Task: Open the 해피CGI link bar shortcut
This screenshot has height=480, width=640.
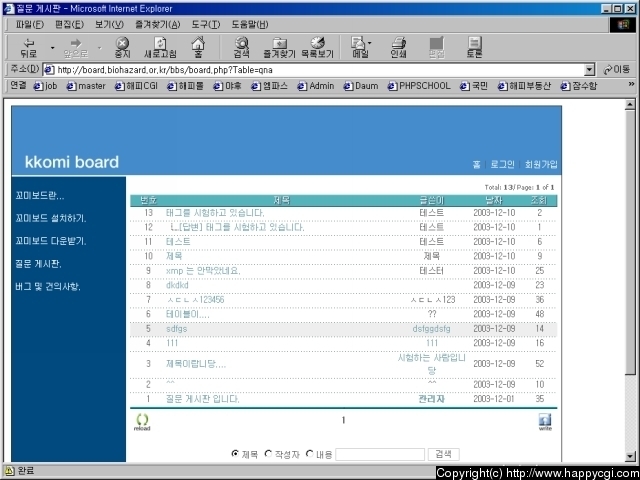Action: [136, 86]
